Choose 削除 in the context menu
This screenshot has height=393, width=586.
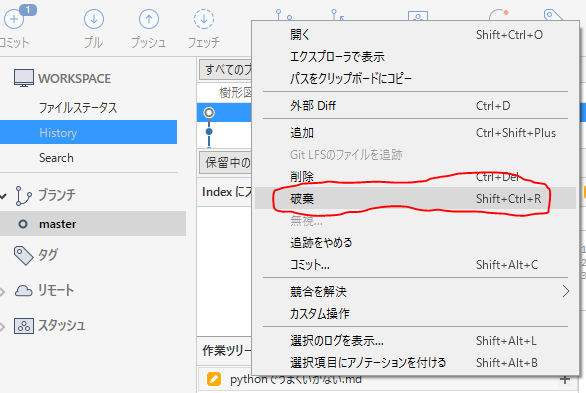(416, 176)
